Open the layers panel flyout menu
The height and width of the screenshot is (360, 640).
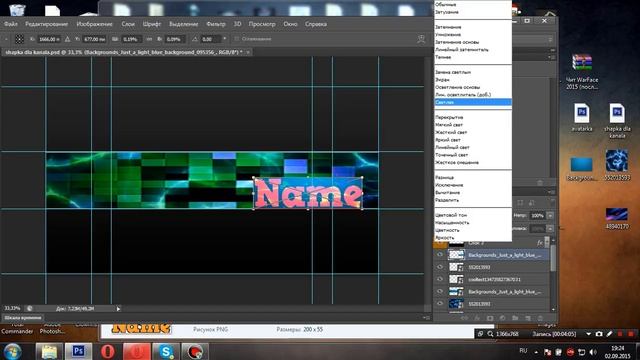click(x=551, y=191)
